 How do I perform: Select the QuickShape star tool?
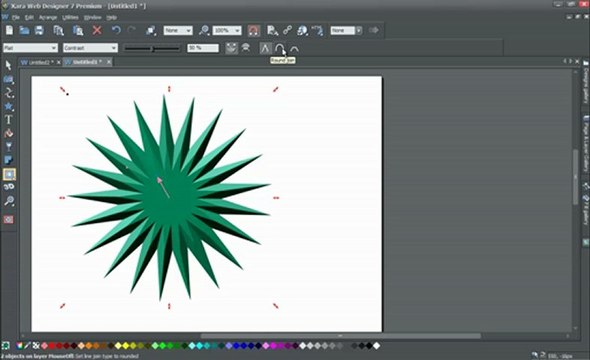coord(8,106)
